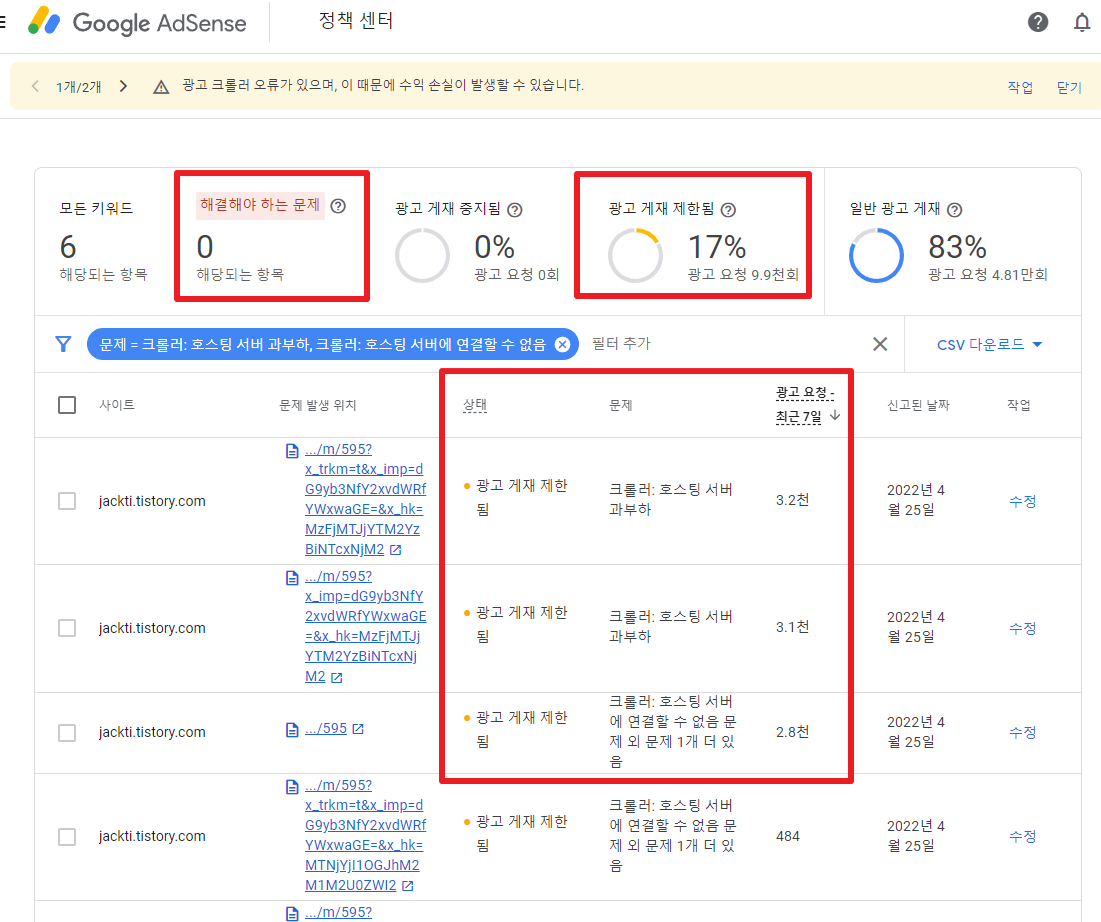Click help icon beside 해결해야 하는 문제
This screenshot has width=1101, height=922.
tap(338, 206)
